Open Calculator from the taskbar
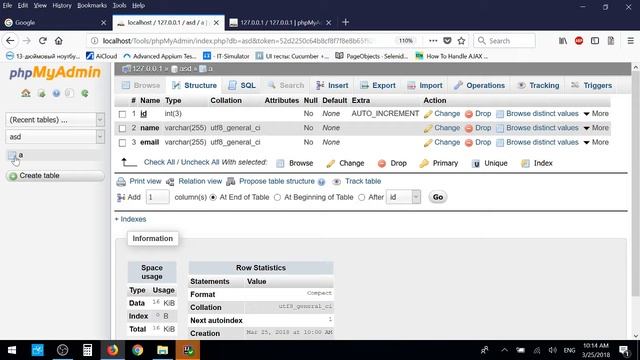 pos(87,350)
